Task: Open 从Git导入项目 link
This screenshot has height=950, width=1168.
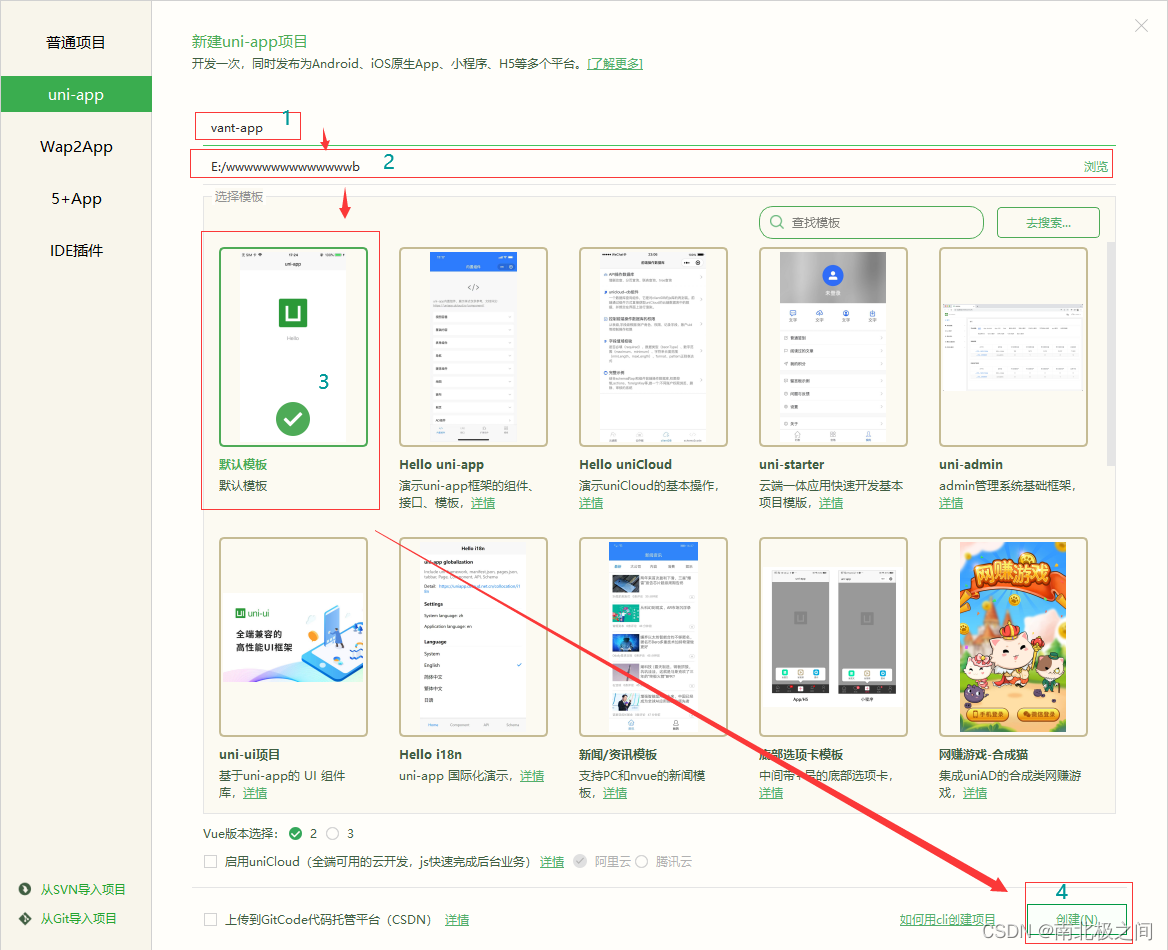Action: [78, 918]
